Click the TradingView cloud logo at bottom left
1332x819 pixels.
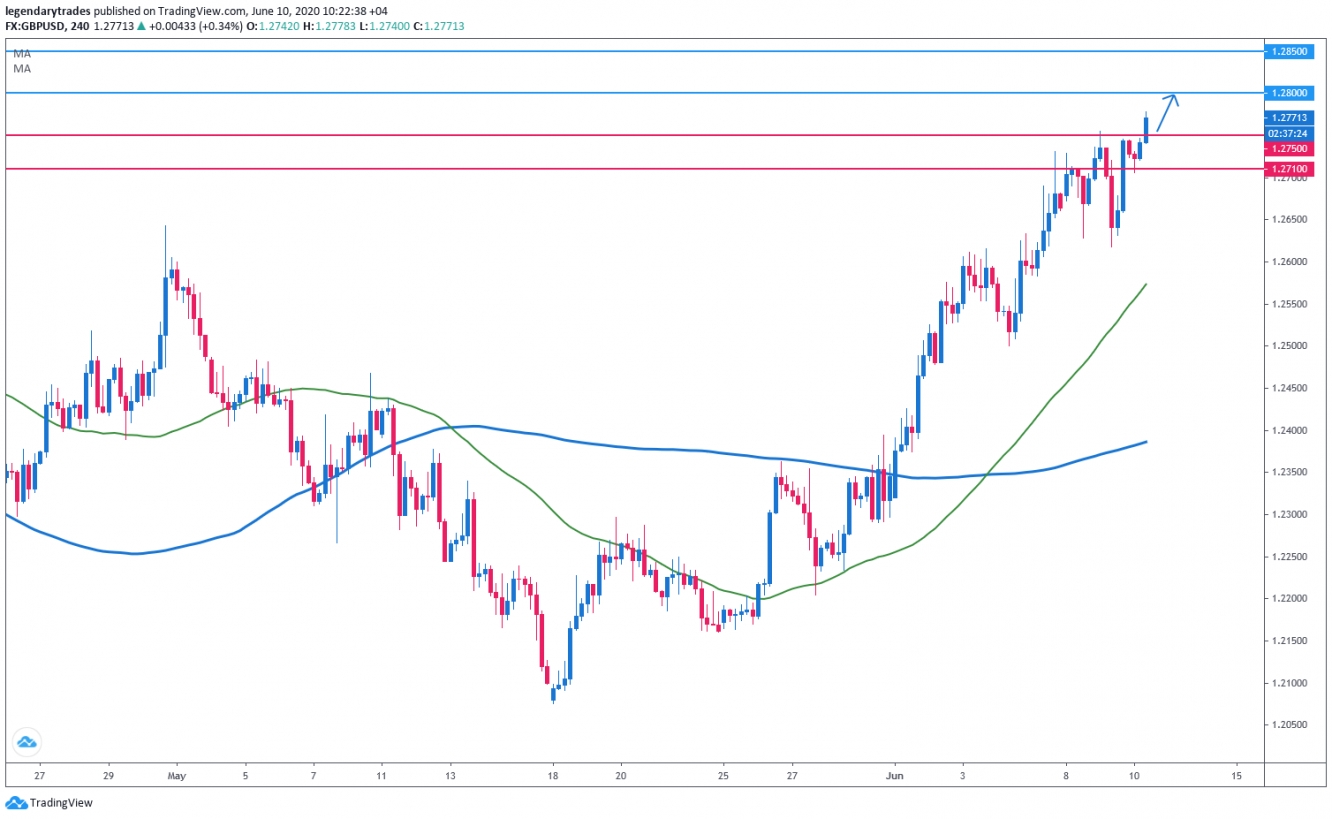tap(16, 802)
